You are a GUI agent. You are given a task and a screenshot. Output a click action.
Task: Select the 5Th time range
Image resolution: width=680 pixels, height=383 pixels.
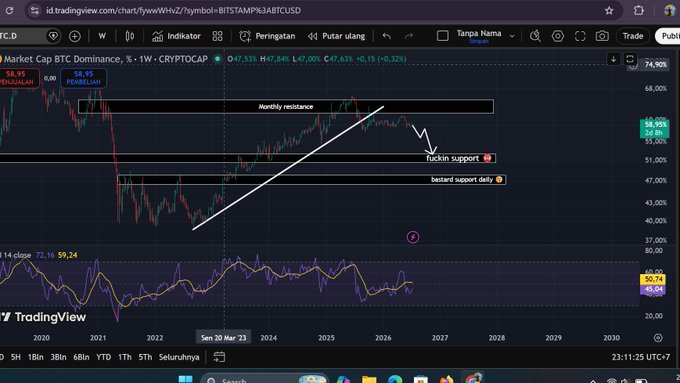pyautogui.click(x=145, y=357)
